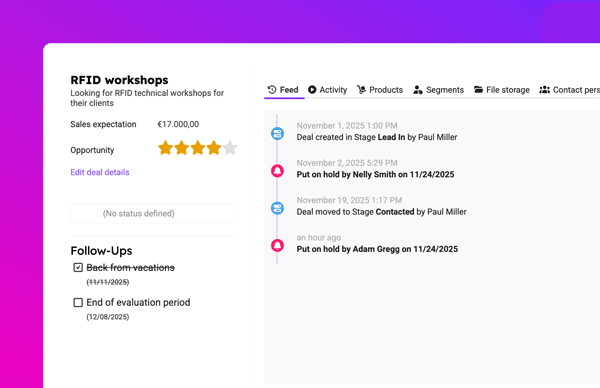Click Put on hold by Adam Gregg entry
This screenshot has height=388, width=600.
[x=377, y=249]
